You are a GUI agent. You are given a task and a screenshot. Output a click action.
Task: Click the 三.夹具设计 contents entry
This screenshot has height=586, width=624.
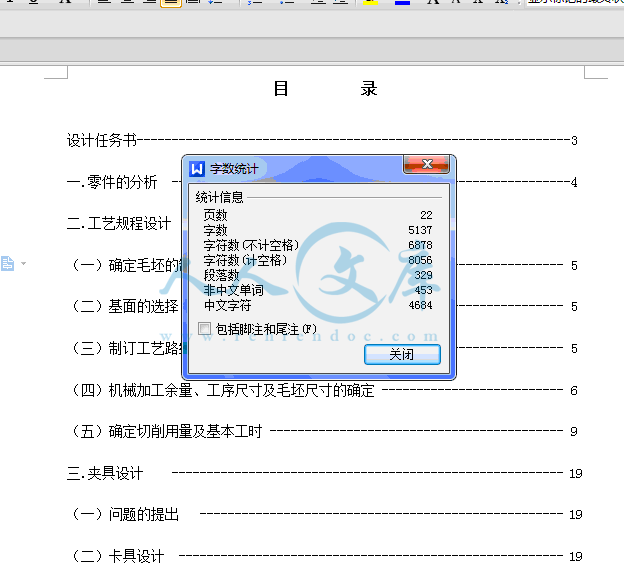point(105,473)
